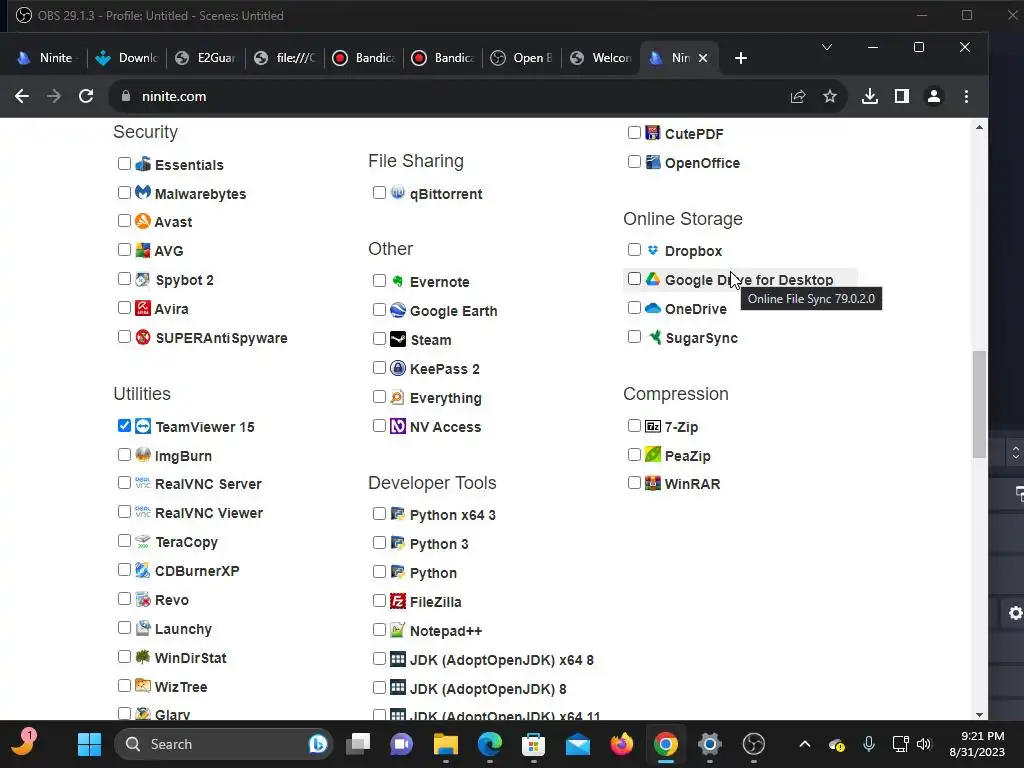Click the WinRAR books icon
1024x768 pixels.
[x=653, y=483]
